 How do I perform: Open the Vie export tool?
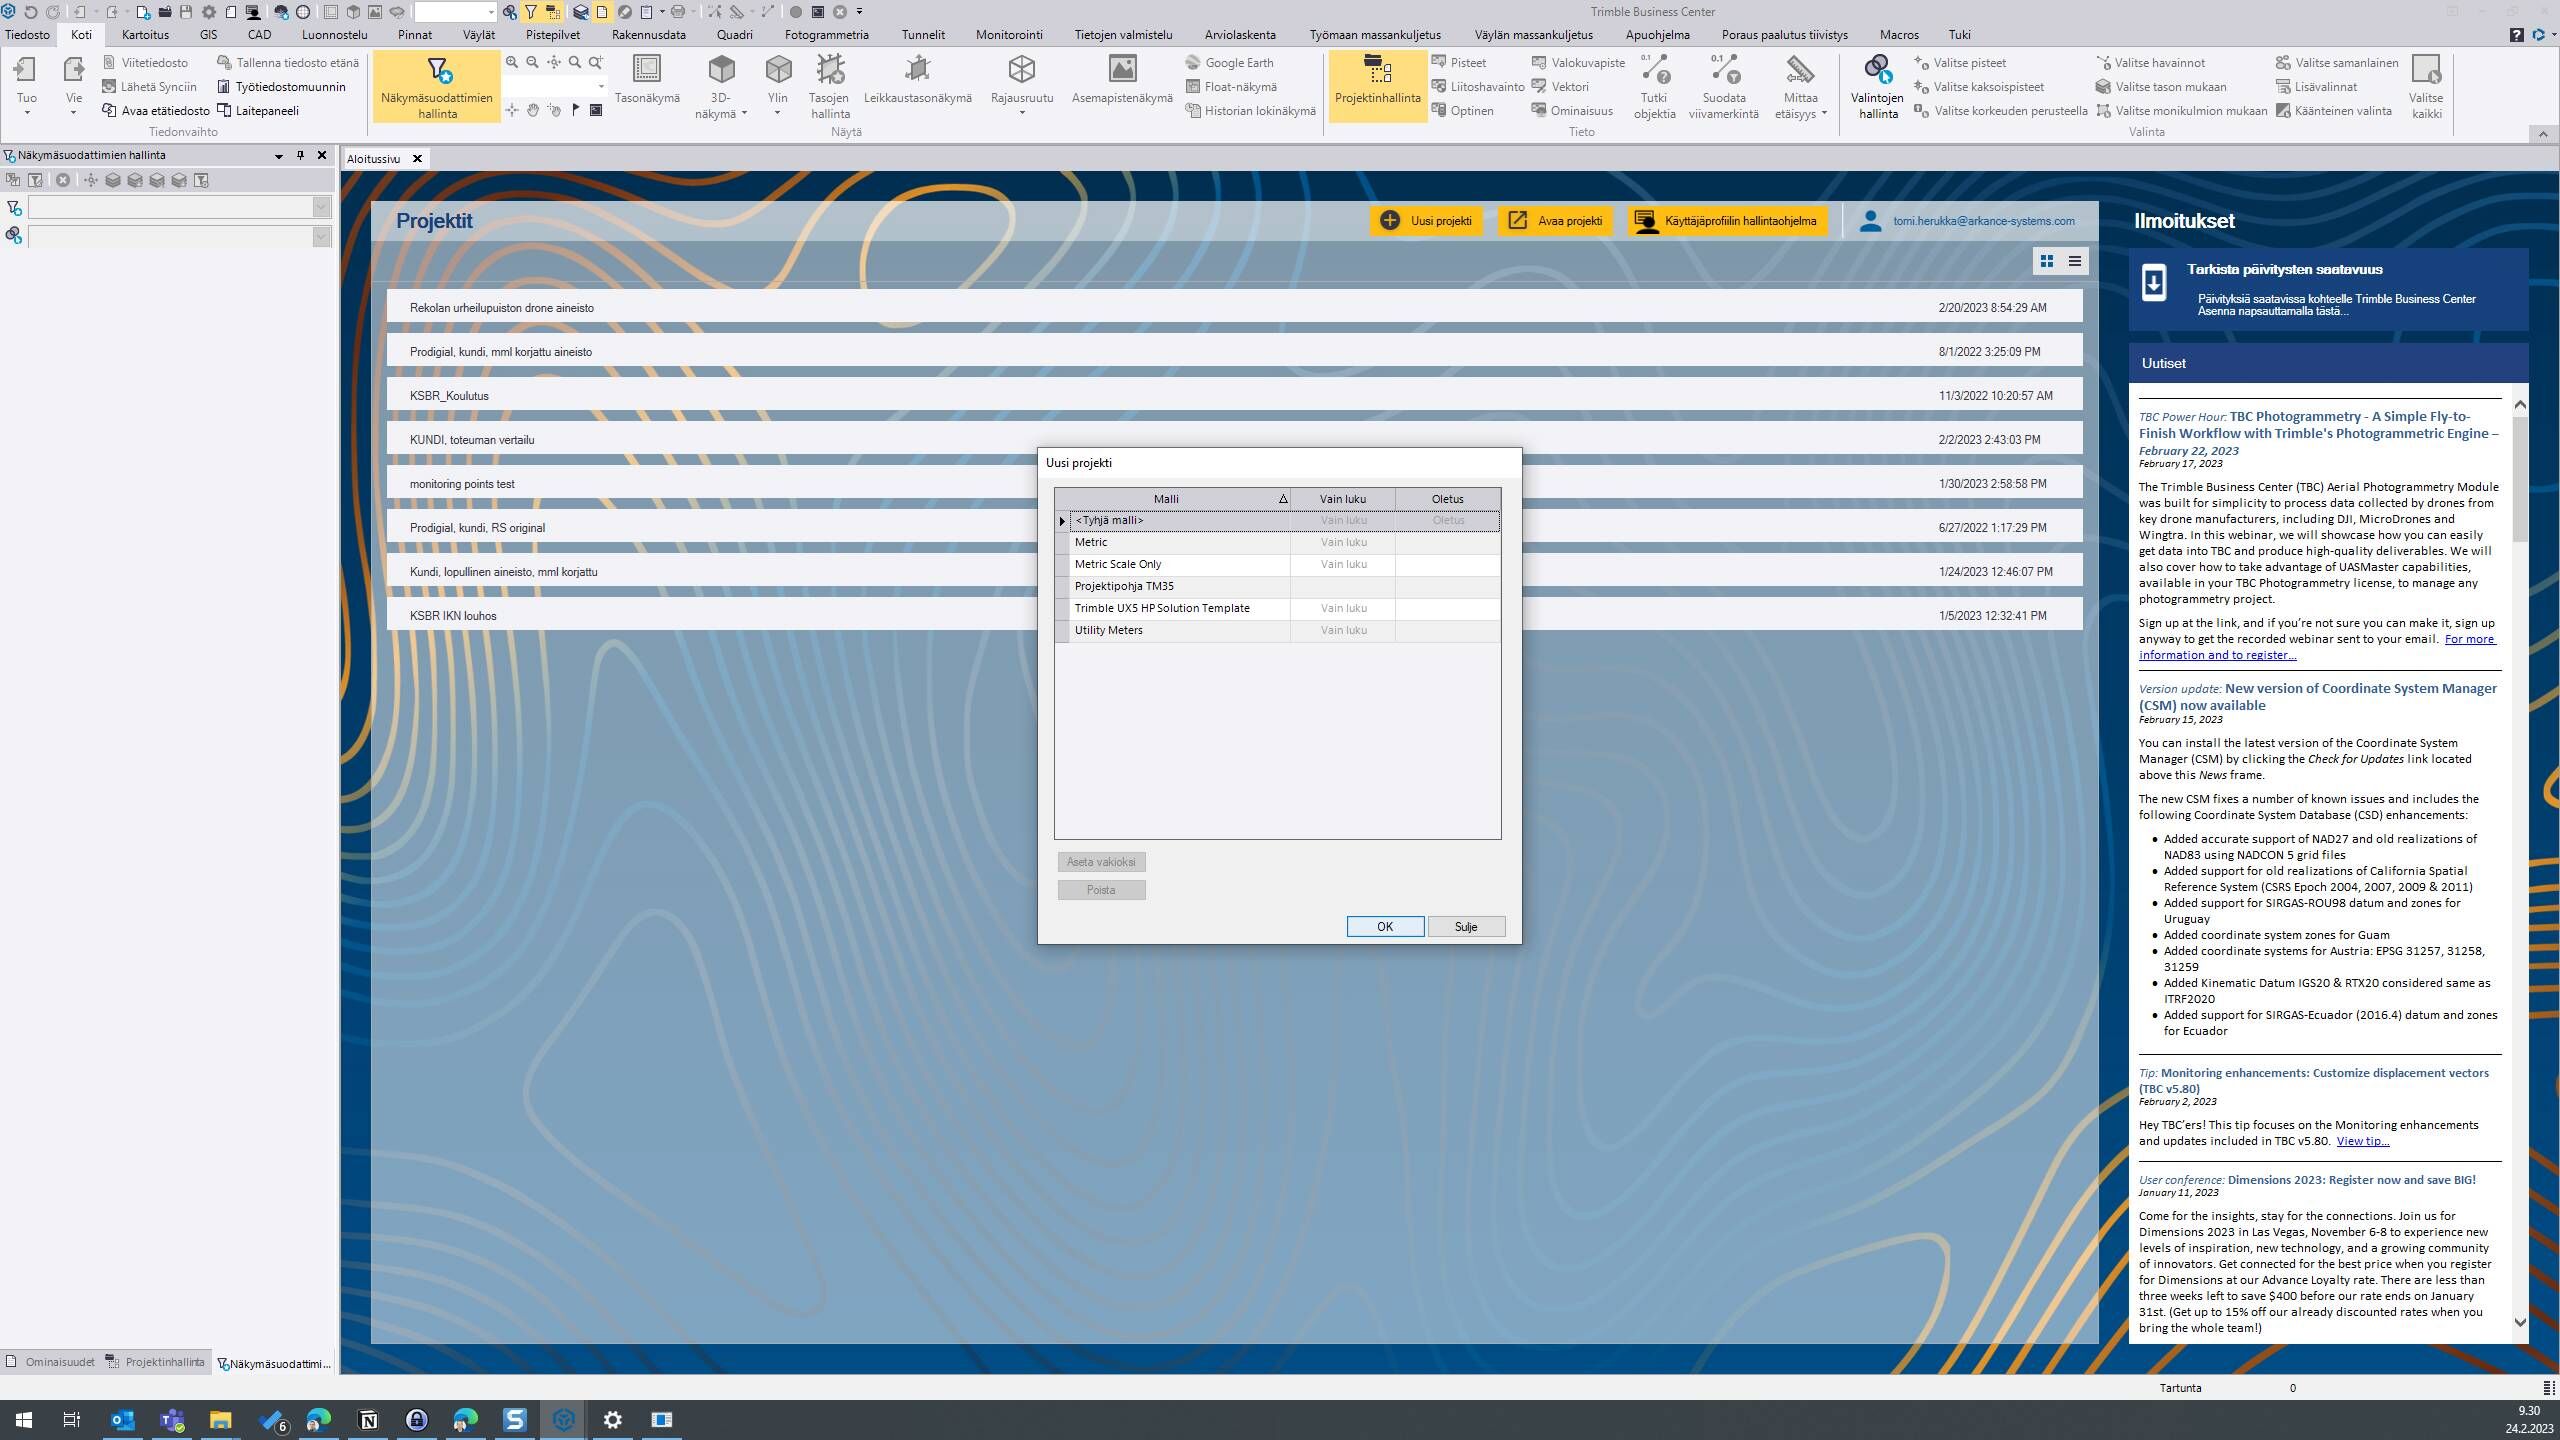coord(73,84)
